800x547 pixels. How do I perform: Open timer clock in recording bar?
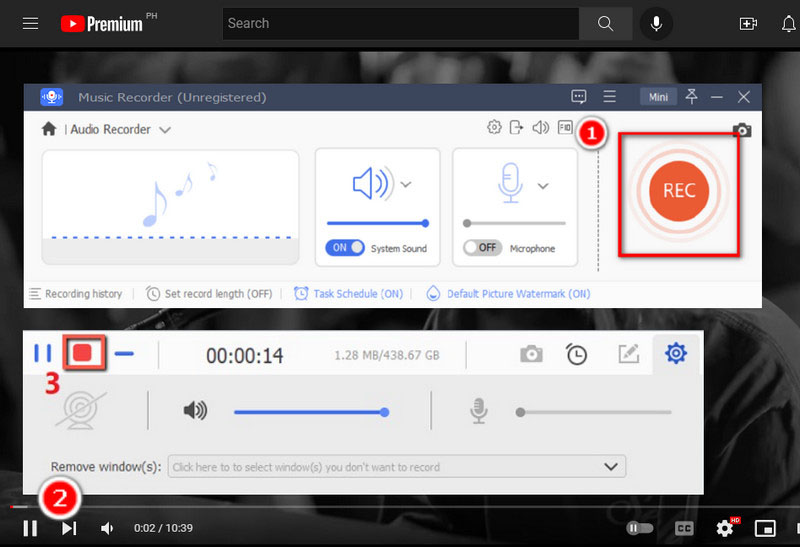coord(577,354)
